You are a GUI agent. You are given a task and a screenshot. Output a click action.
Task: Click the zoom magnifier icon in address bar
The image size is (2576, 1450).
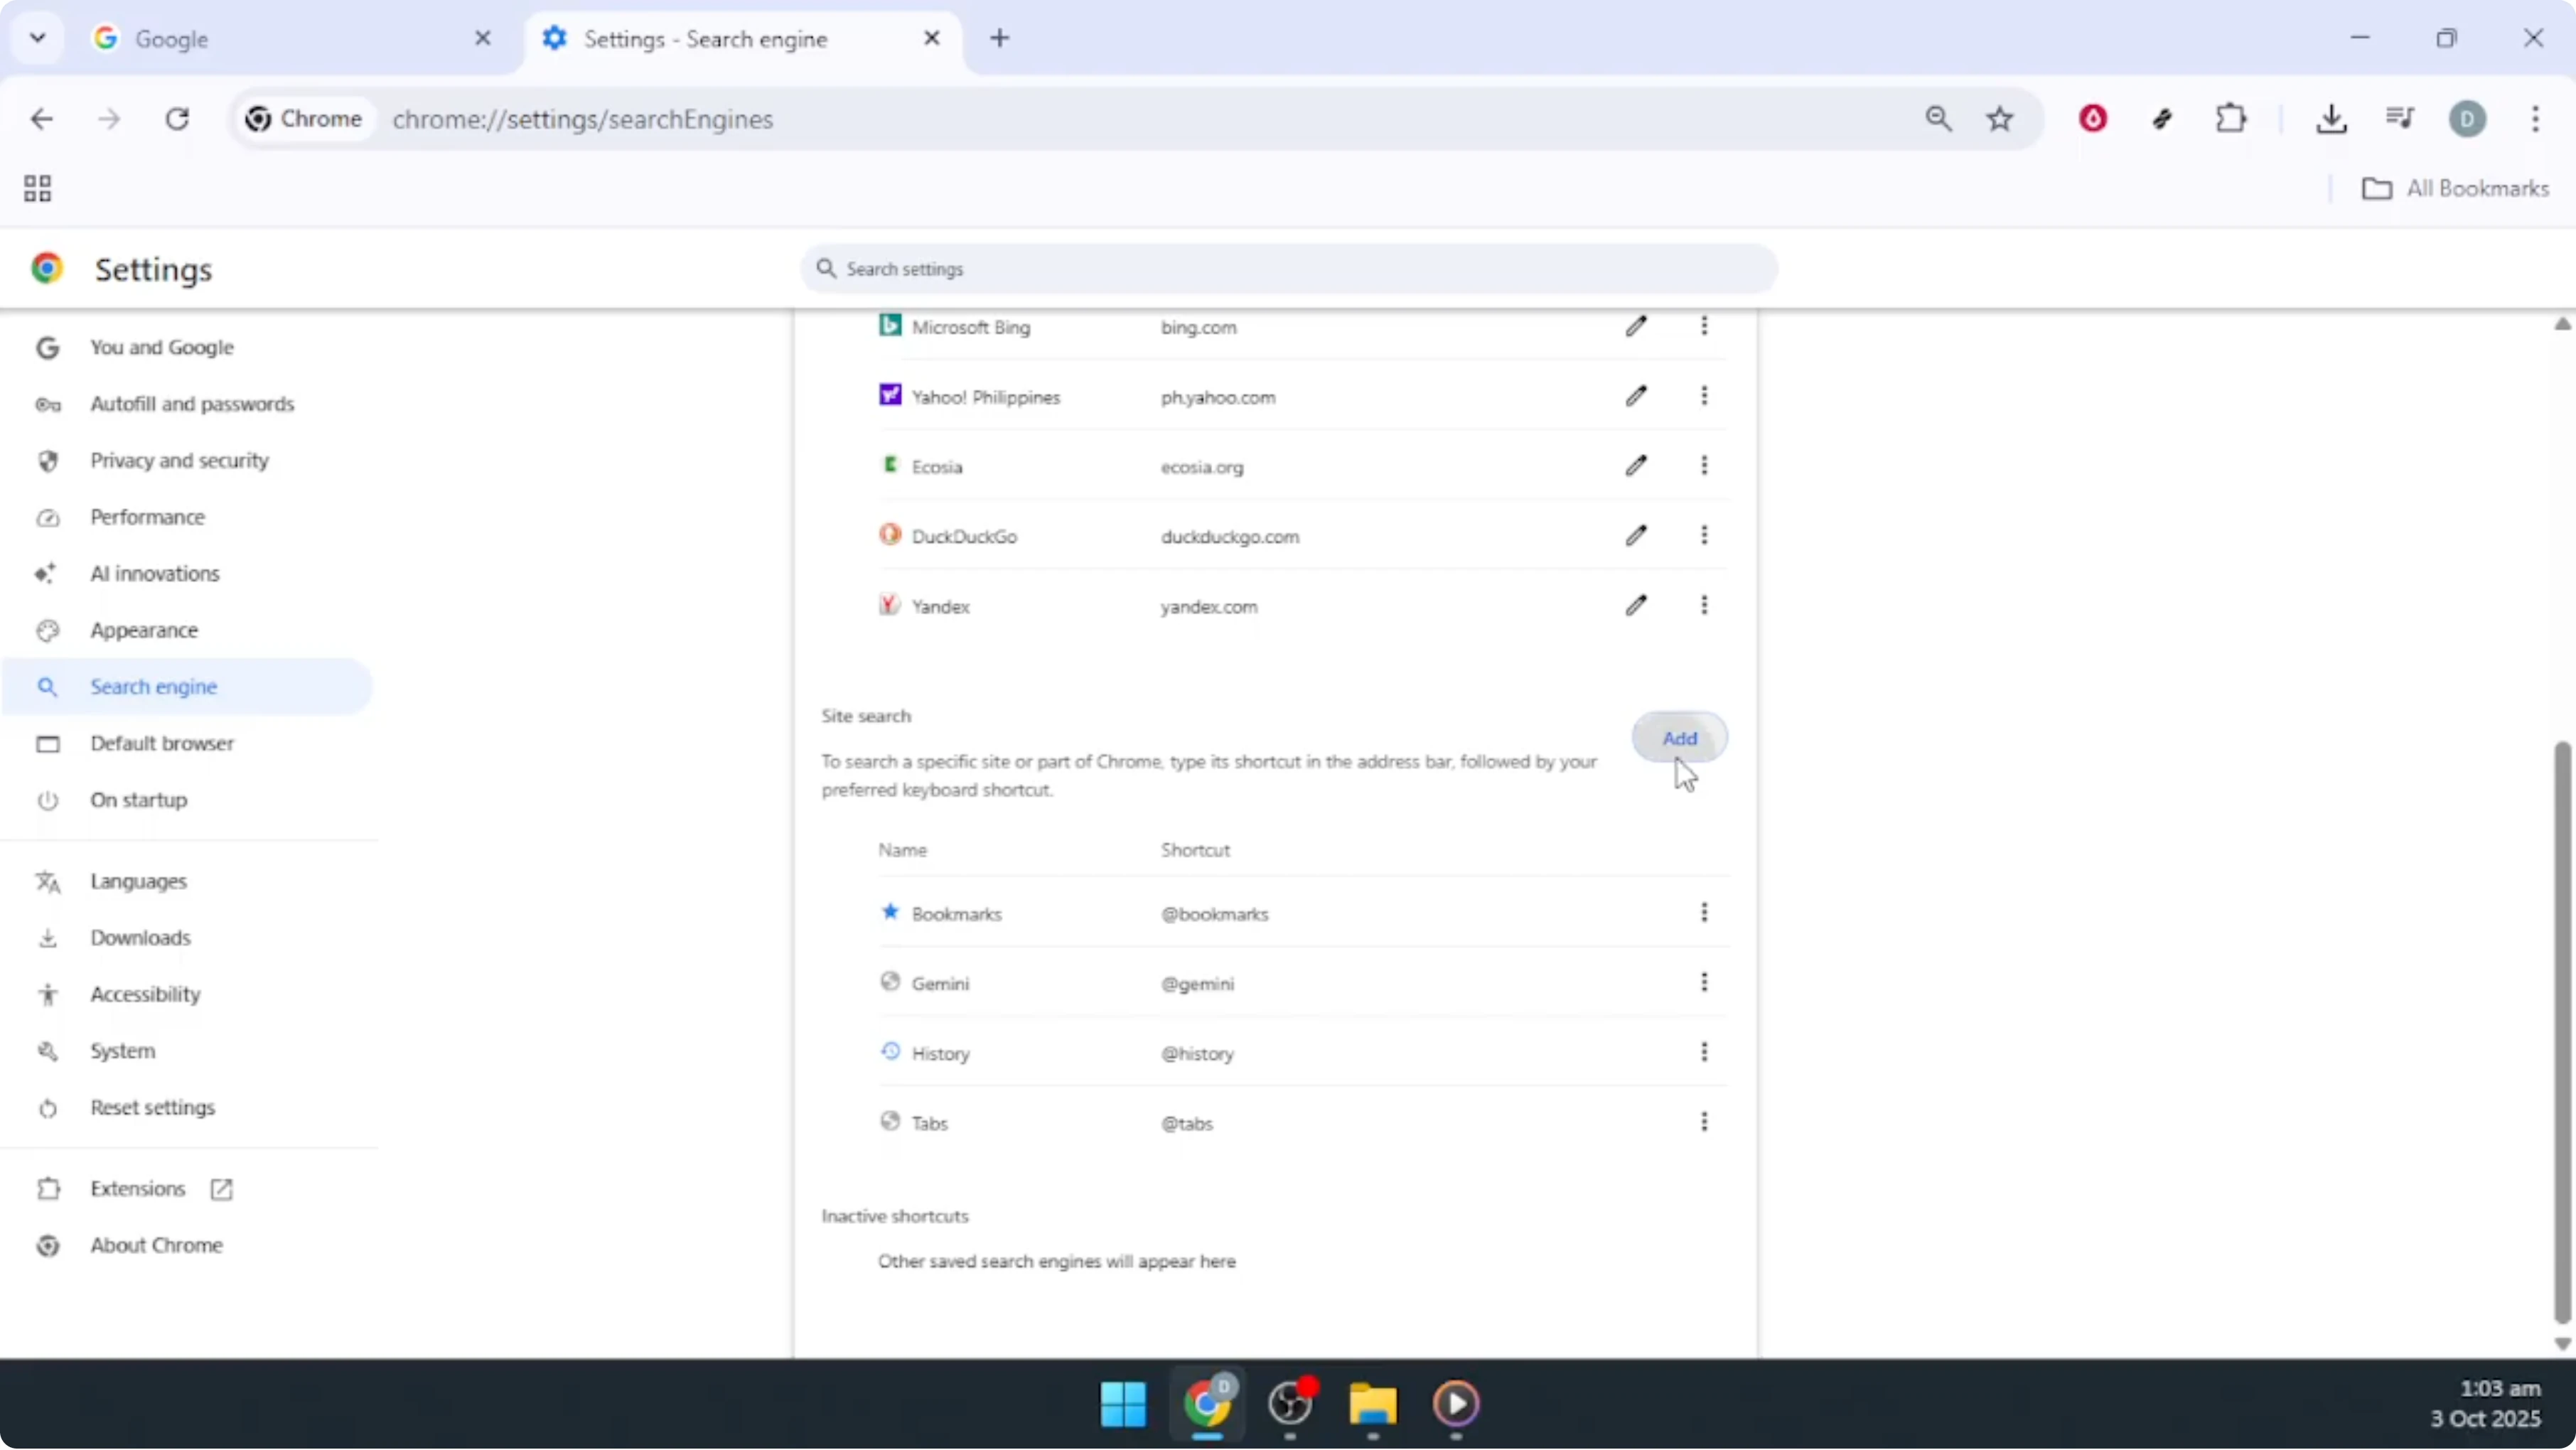(x=1938, y=119)
